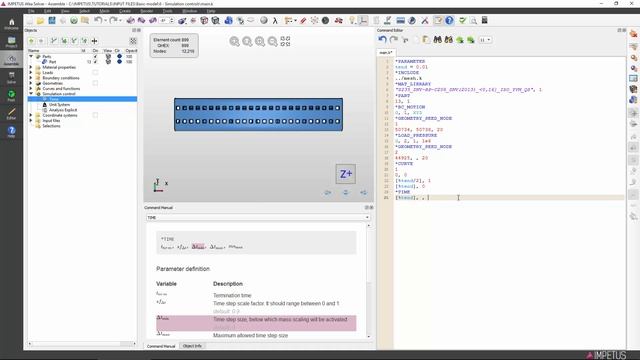640x360 pixels.
Task: Select the main.k editor tab
Action: pos(385,53)
